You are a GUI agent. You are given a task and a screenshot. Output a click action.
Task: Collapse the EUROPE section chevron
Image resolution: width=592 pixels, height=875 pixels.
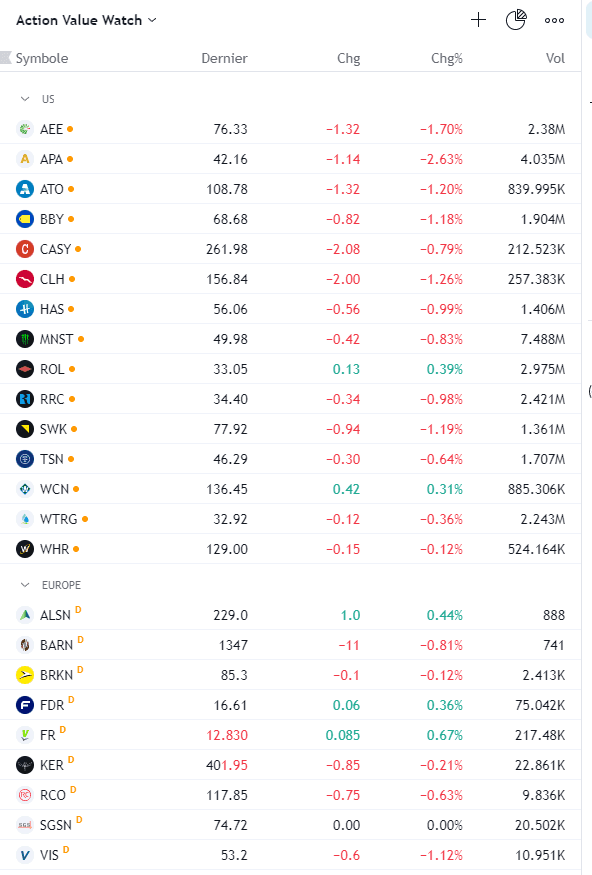(x=25, y=585)
